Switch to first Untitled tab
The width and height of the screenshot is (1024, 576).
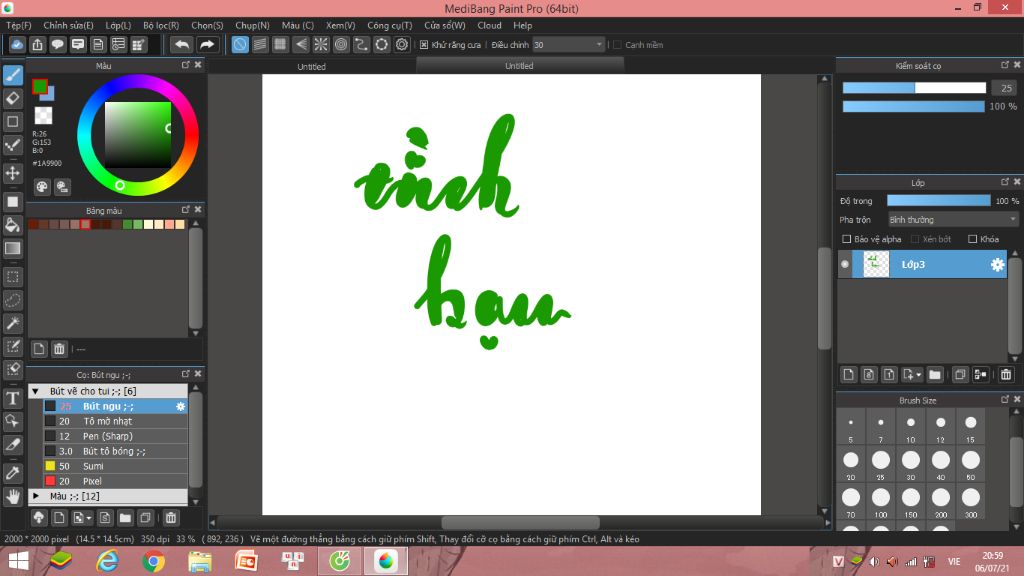(x=312, y=66)
